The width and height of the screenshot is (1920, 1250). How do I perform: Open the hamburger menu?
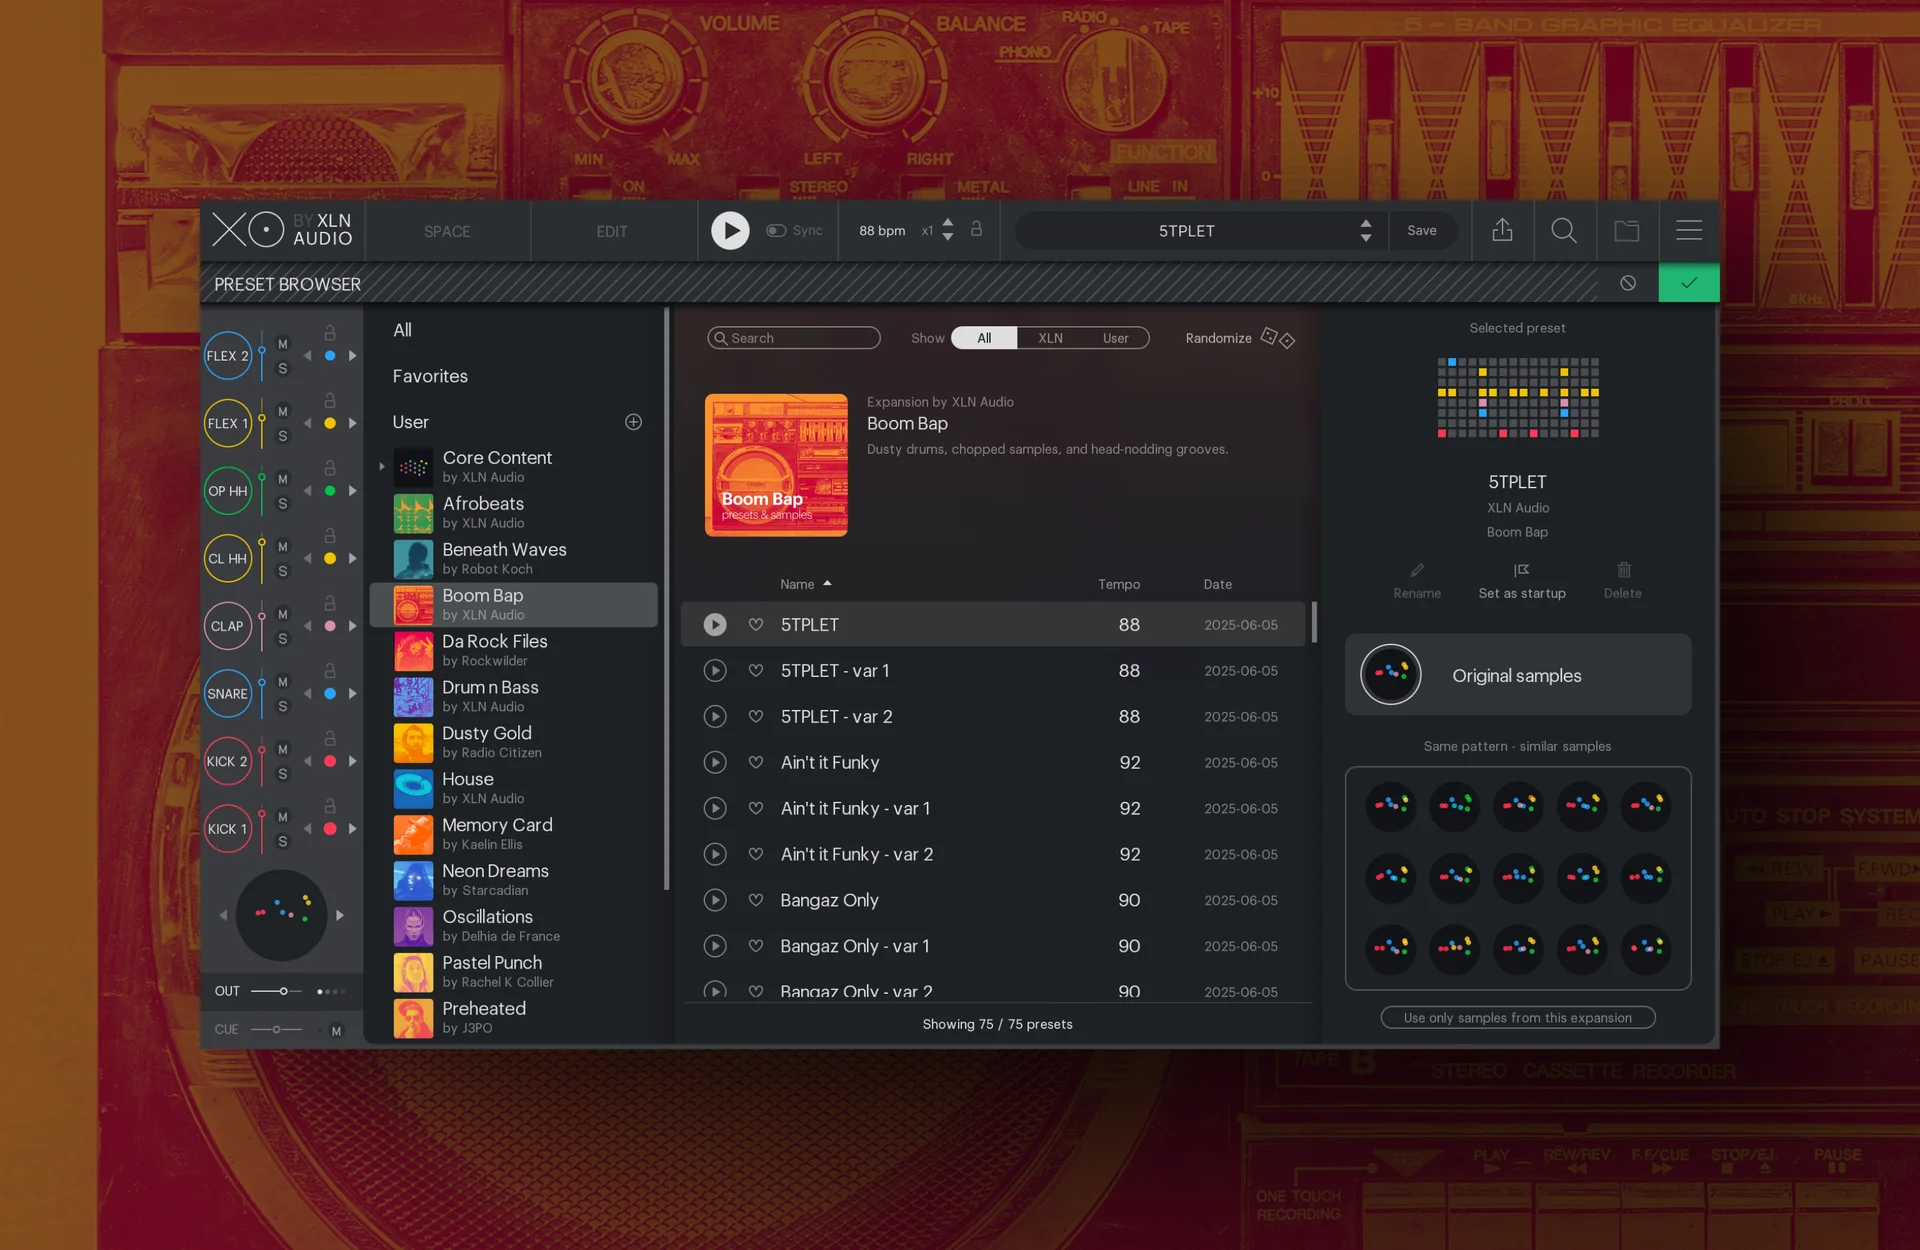(x=1689, y=231)
